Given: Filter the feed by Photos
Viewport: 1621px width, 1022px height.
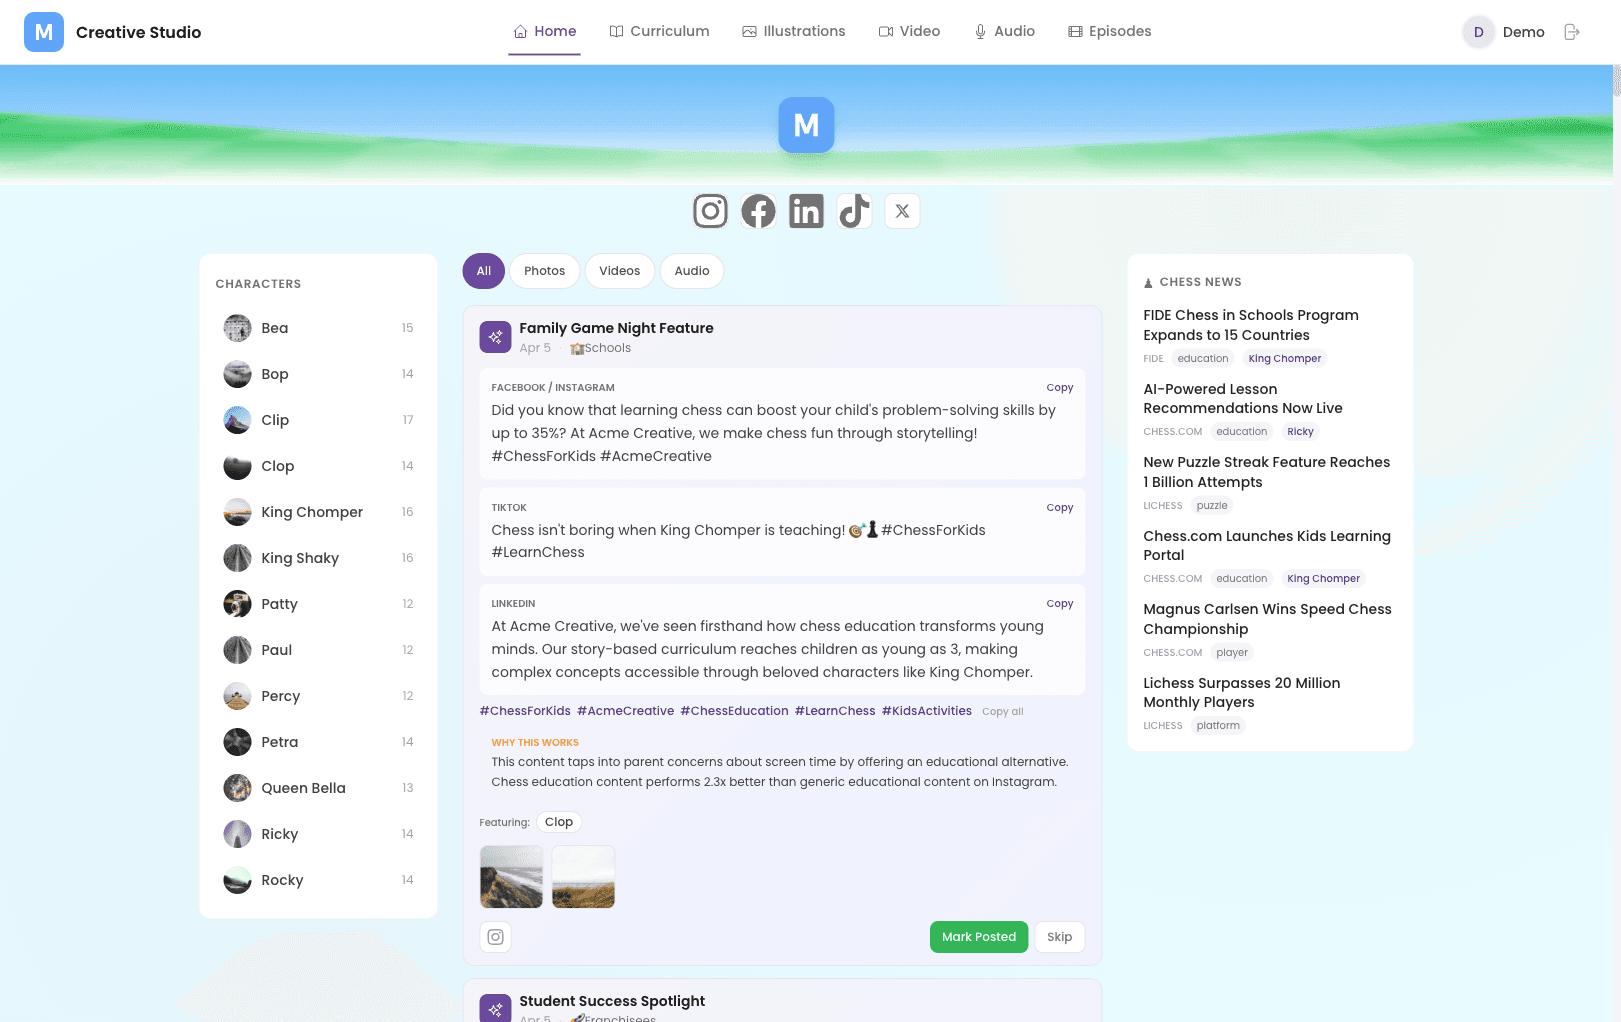Looking at the screenshot, I should (x=544, y=271).
